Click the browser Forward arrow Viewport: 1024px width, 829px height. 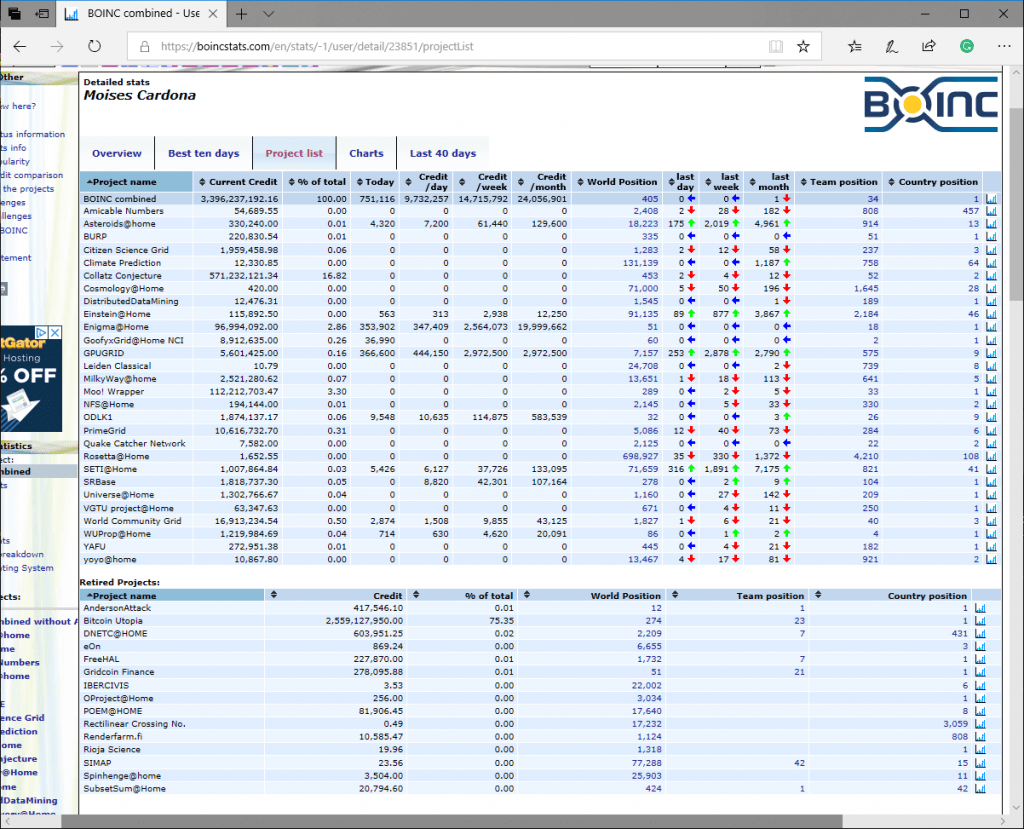point(57,46)
